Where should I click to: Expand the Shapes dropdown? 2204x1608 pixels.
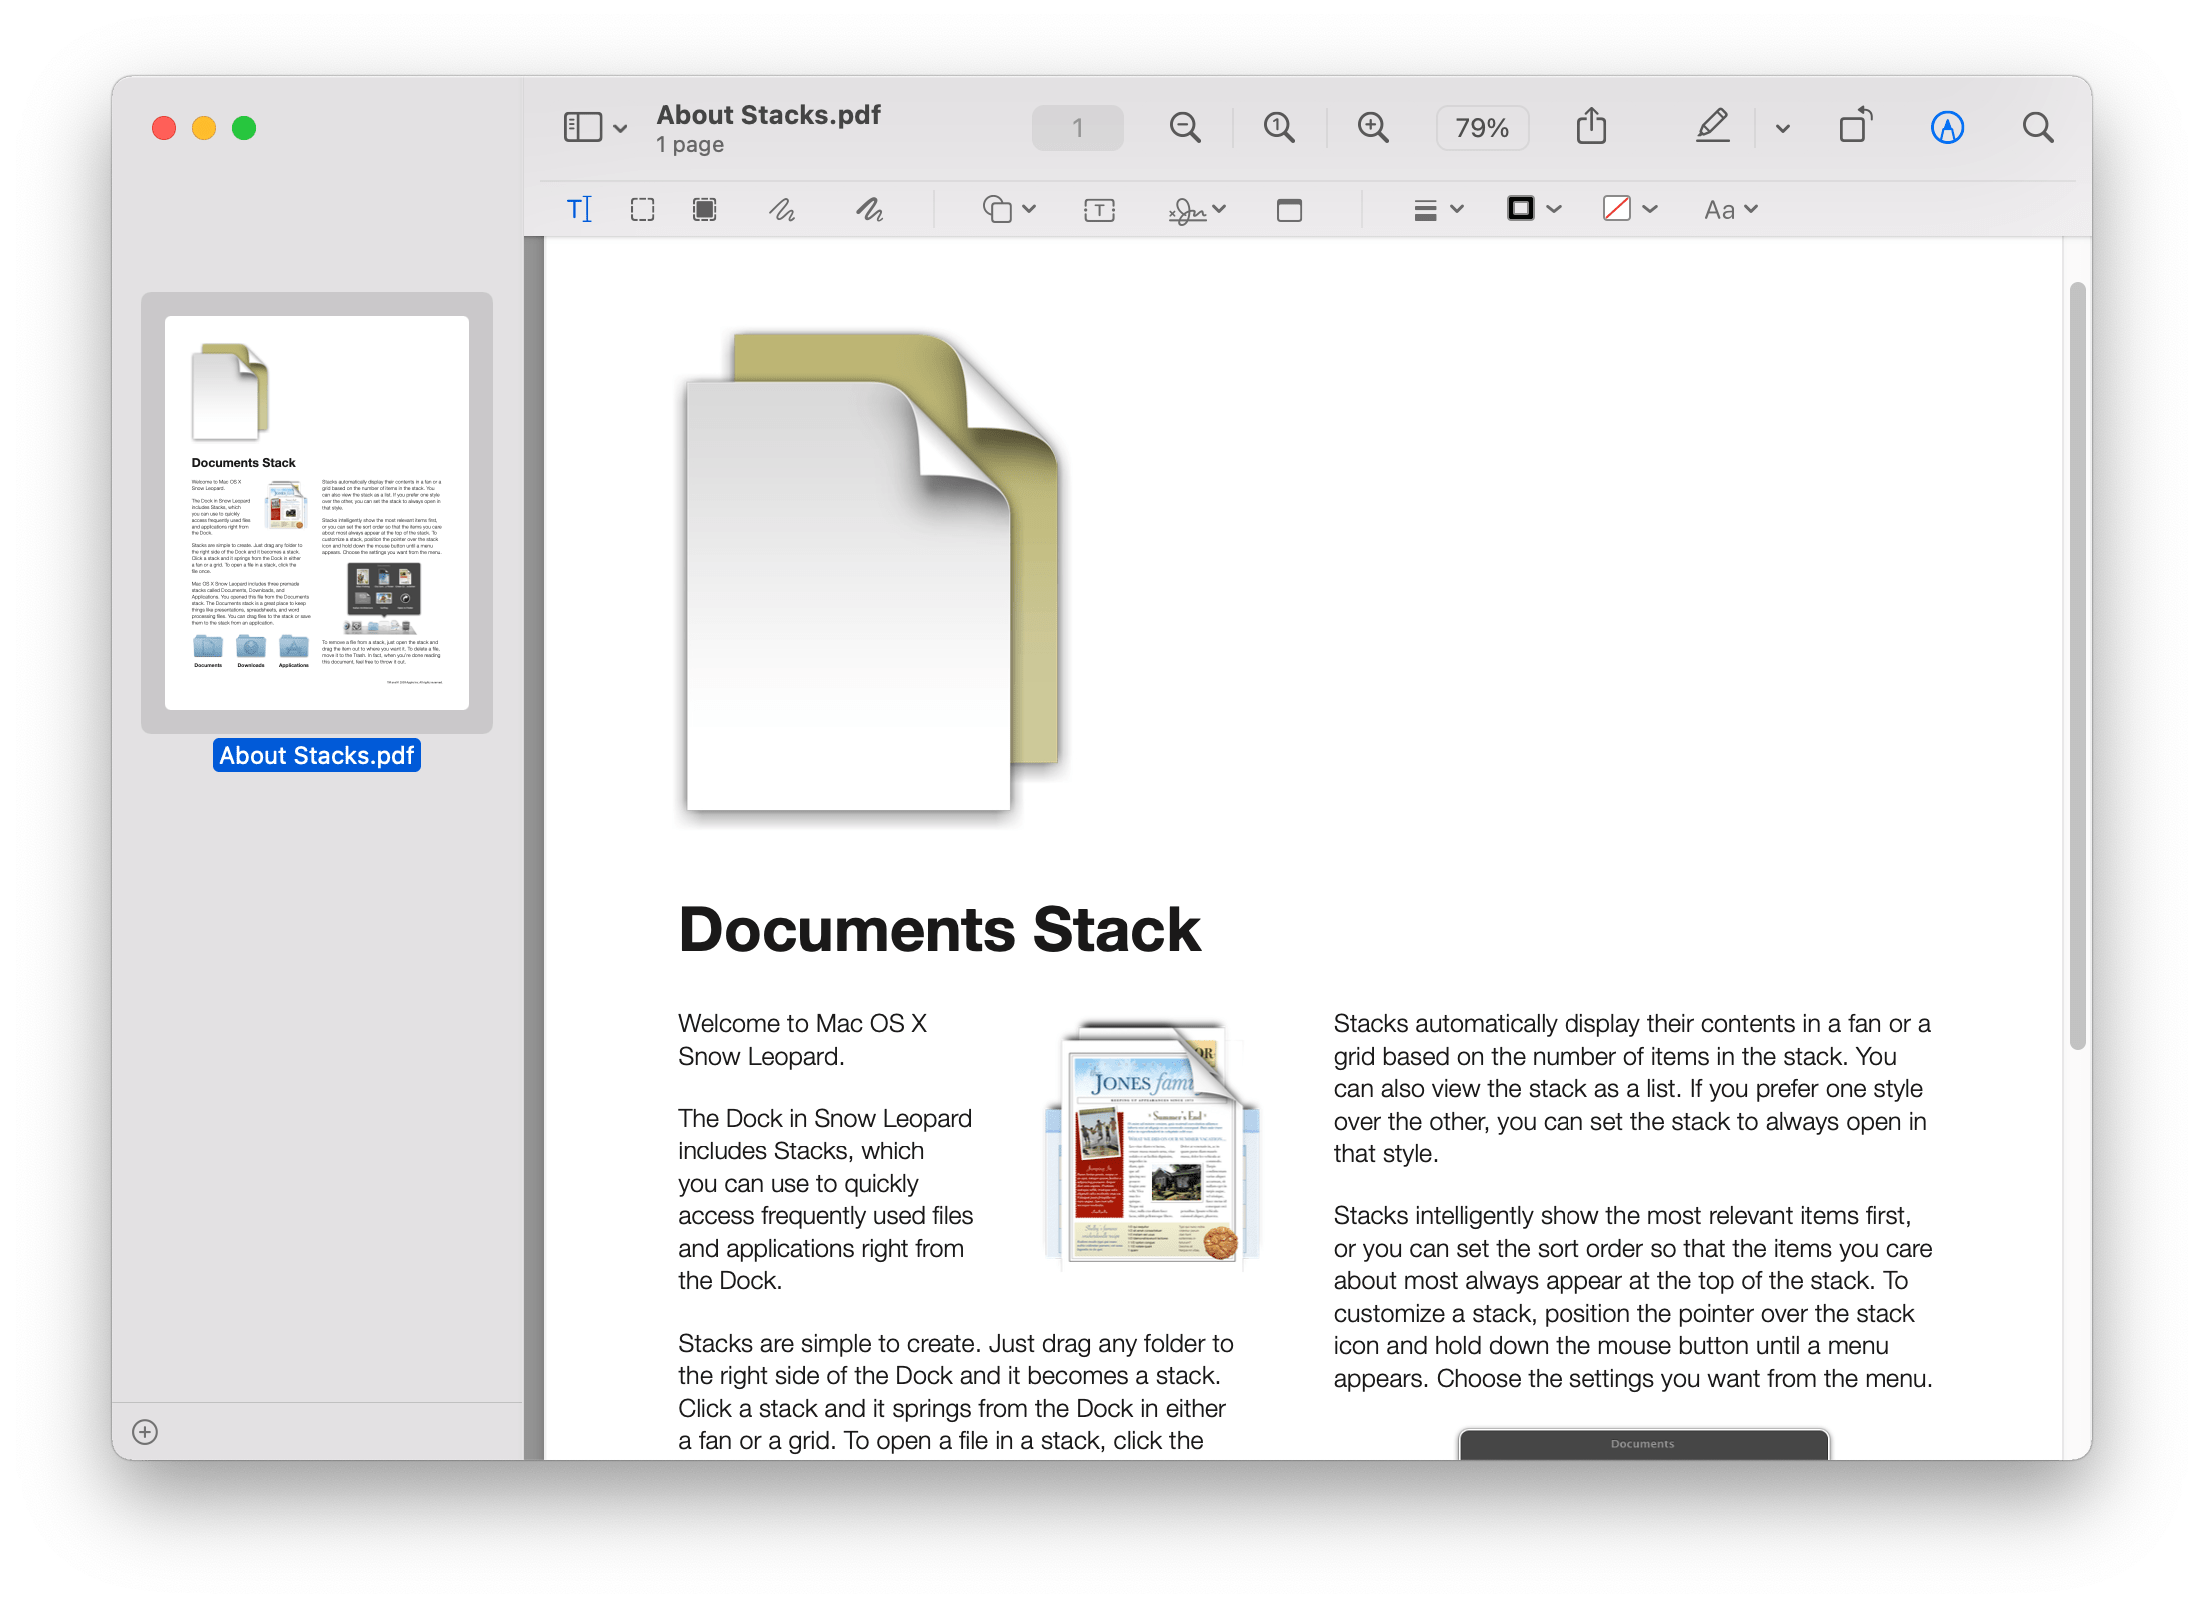[1009, 209]
